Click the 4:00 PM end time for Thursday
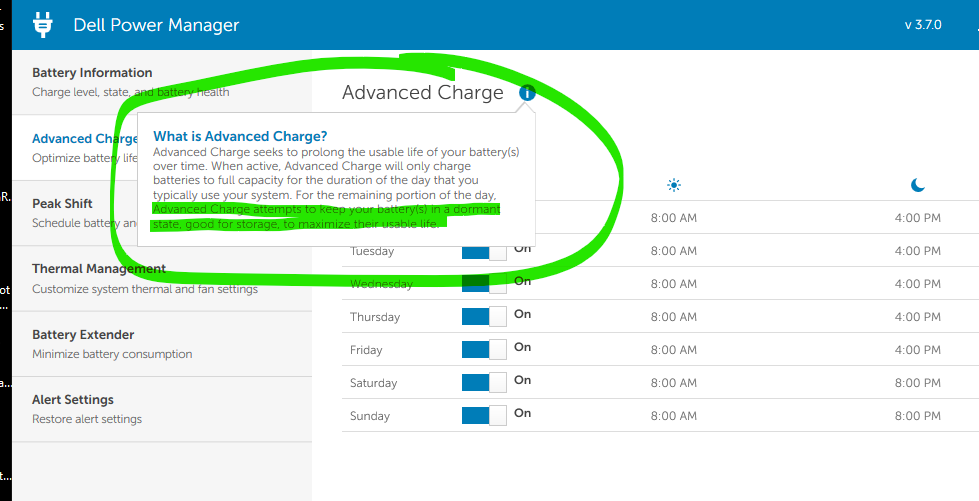This screenshot has width=979, height=501. point(917,317)
